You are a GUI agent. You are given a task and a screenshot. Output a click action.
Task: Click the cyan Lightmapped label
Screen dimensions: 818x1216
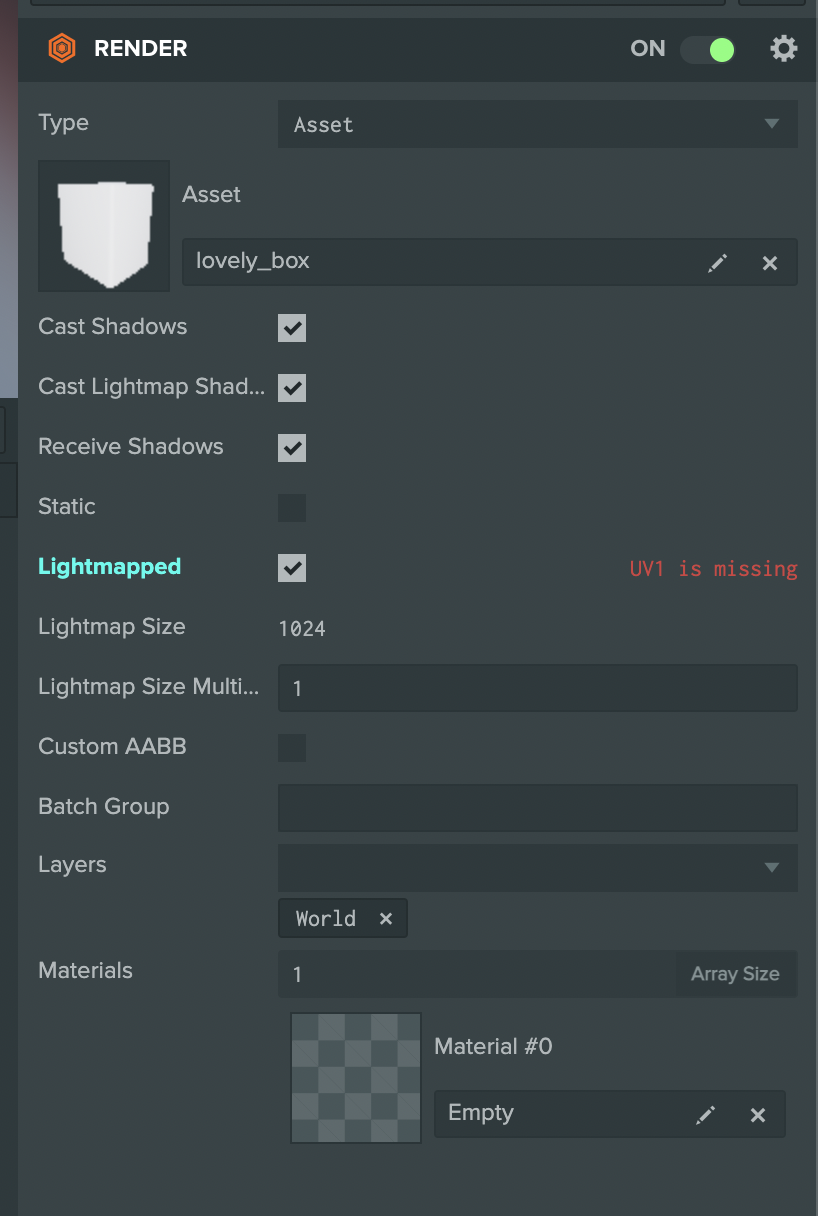[x=109, y=566]
